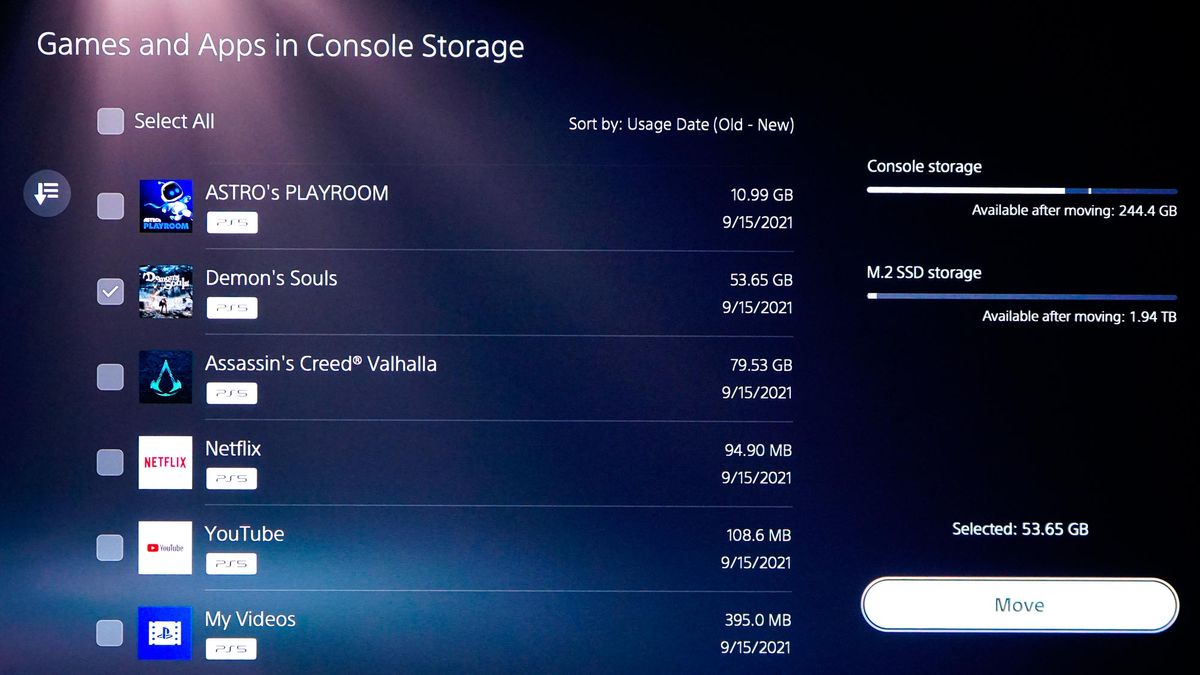Select the My Videos list entry title
The image size is (1200, 675).
click(250, 619)
